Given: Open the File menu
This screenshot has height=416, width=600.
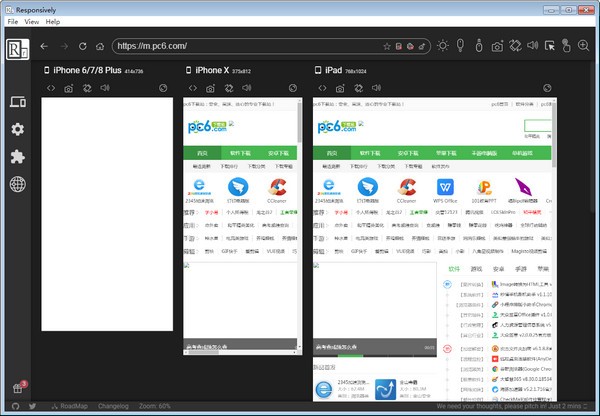Looking at the screenshot, I should pyautogui.click(x=14, y=21).
